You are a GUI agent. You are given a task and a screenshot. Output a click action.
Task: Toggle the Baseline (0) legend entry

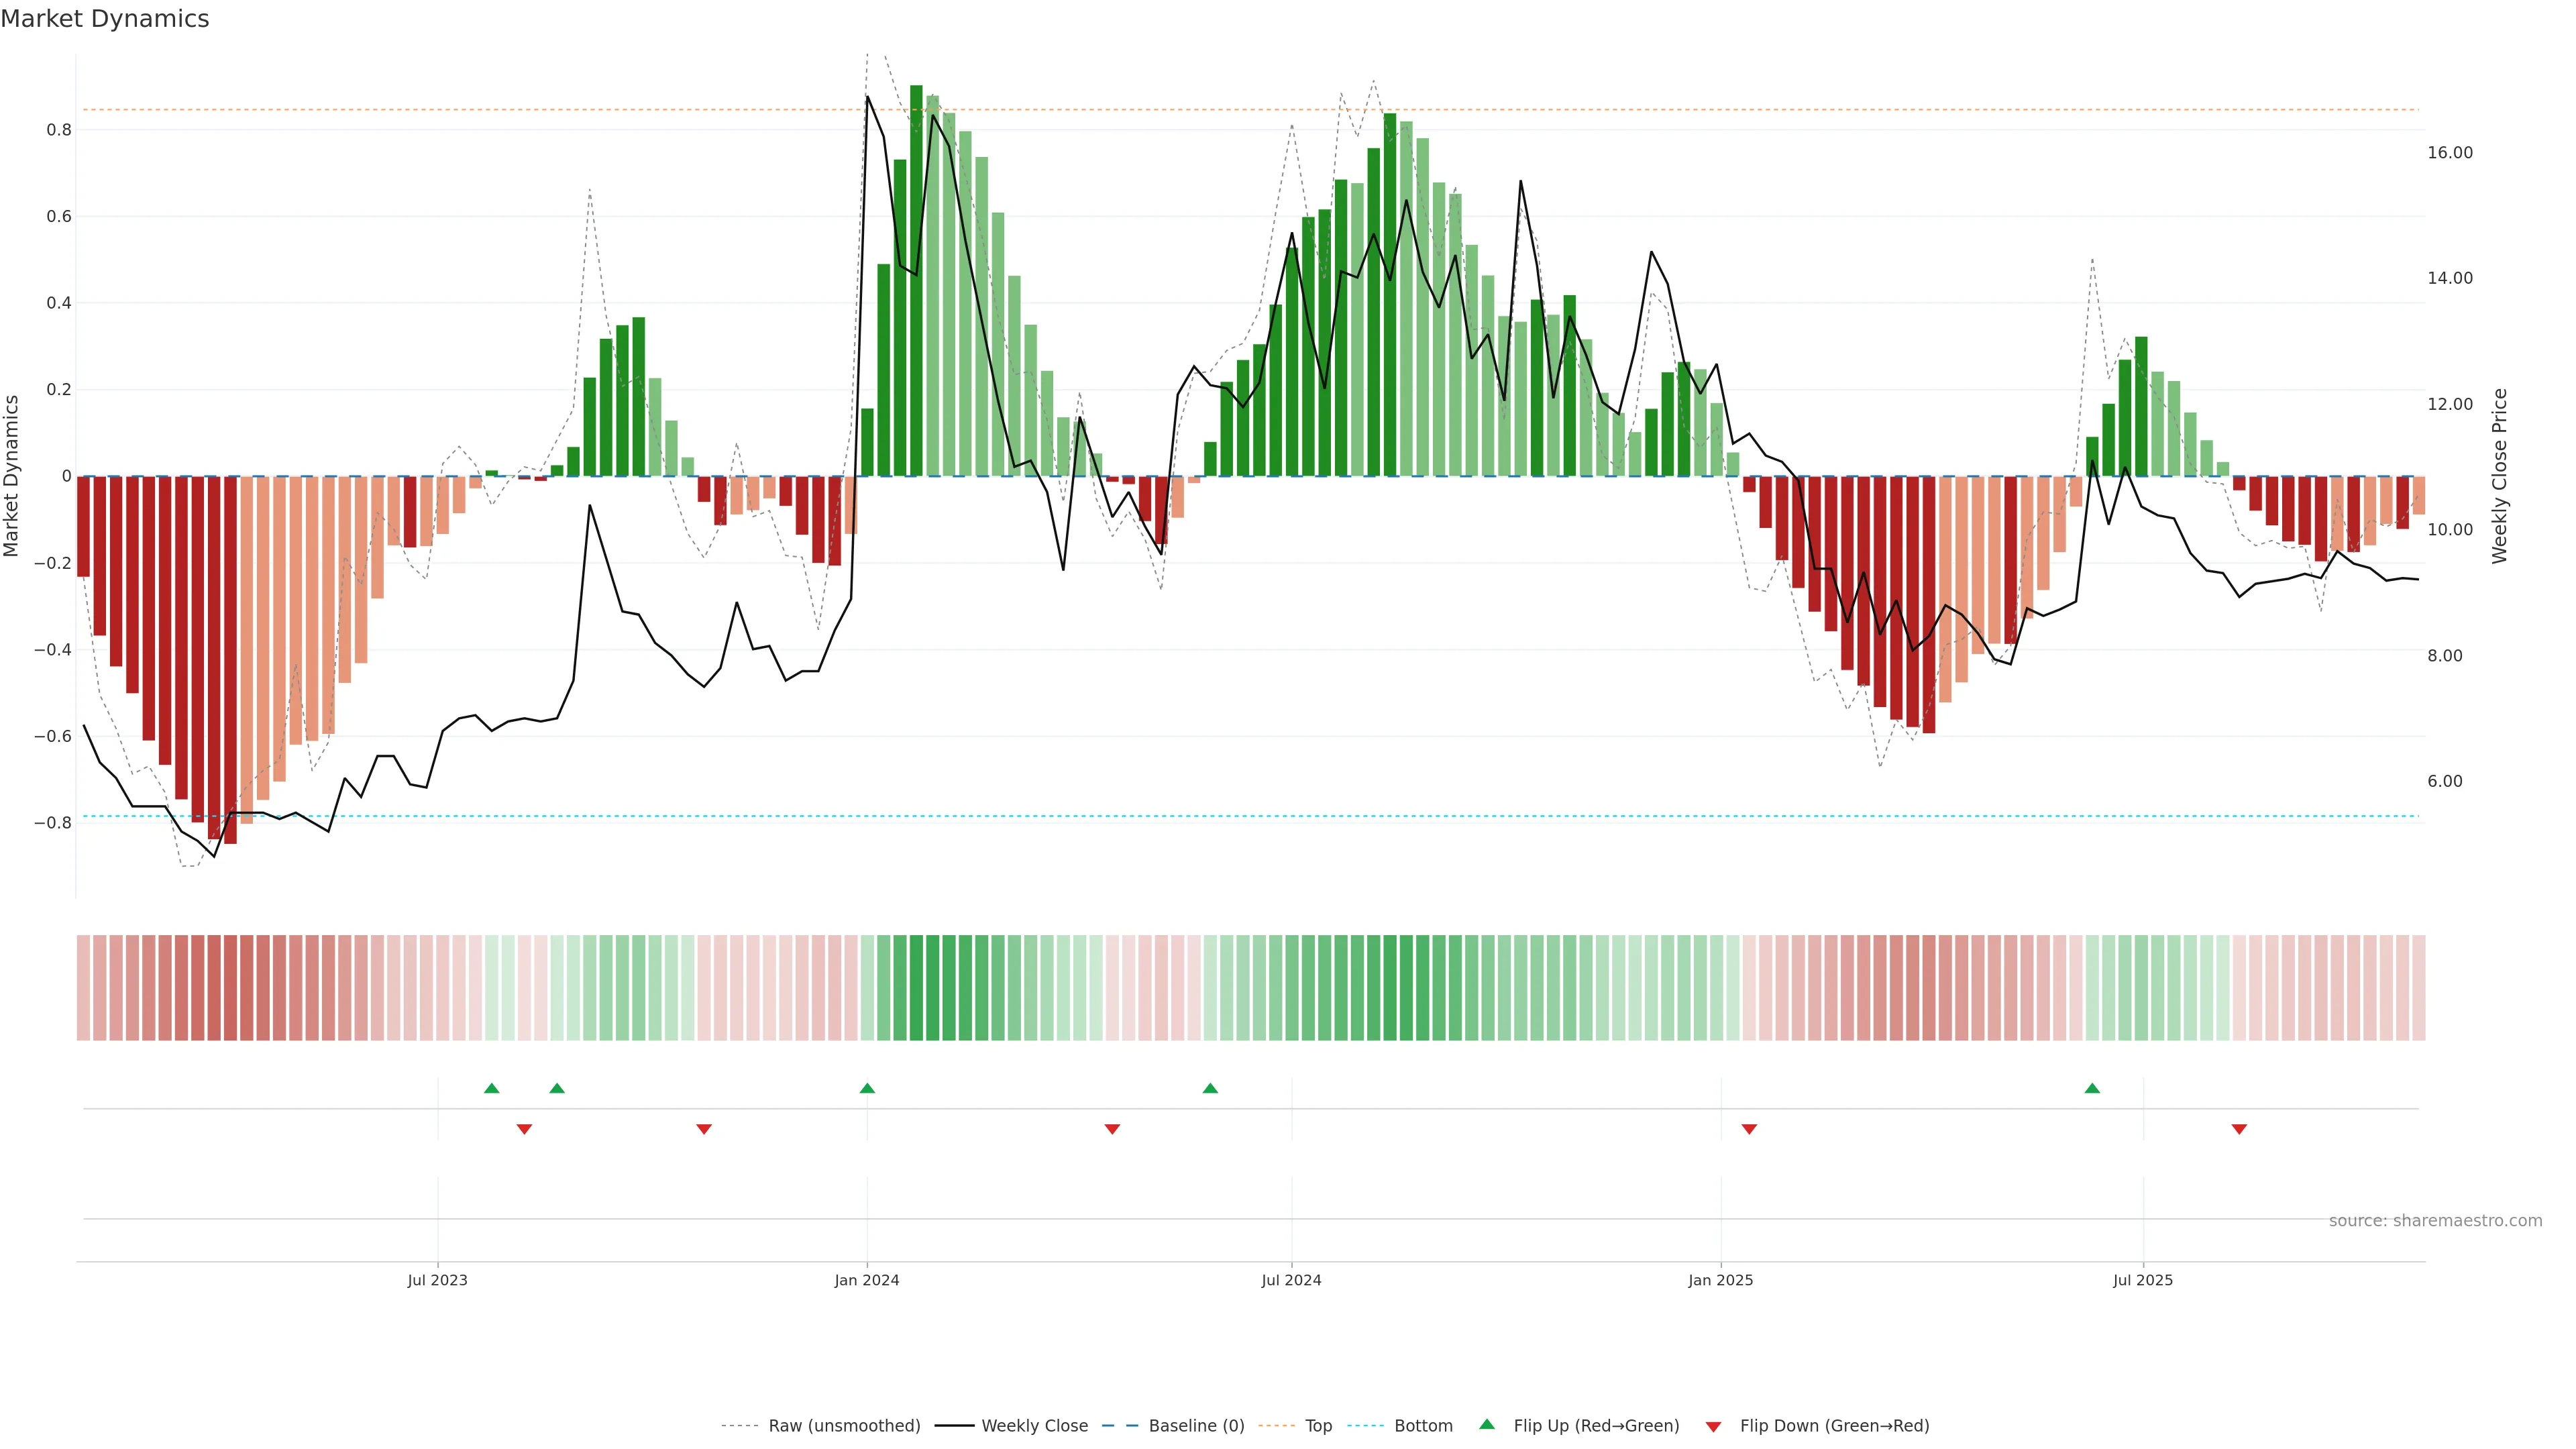pos(1196,1426)
